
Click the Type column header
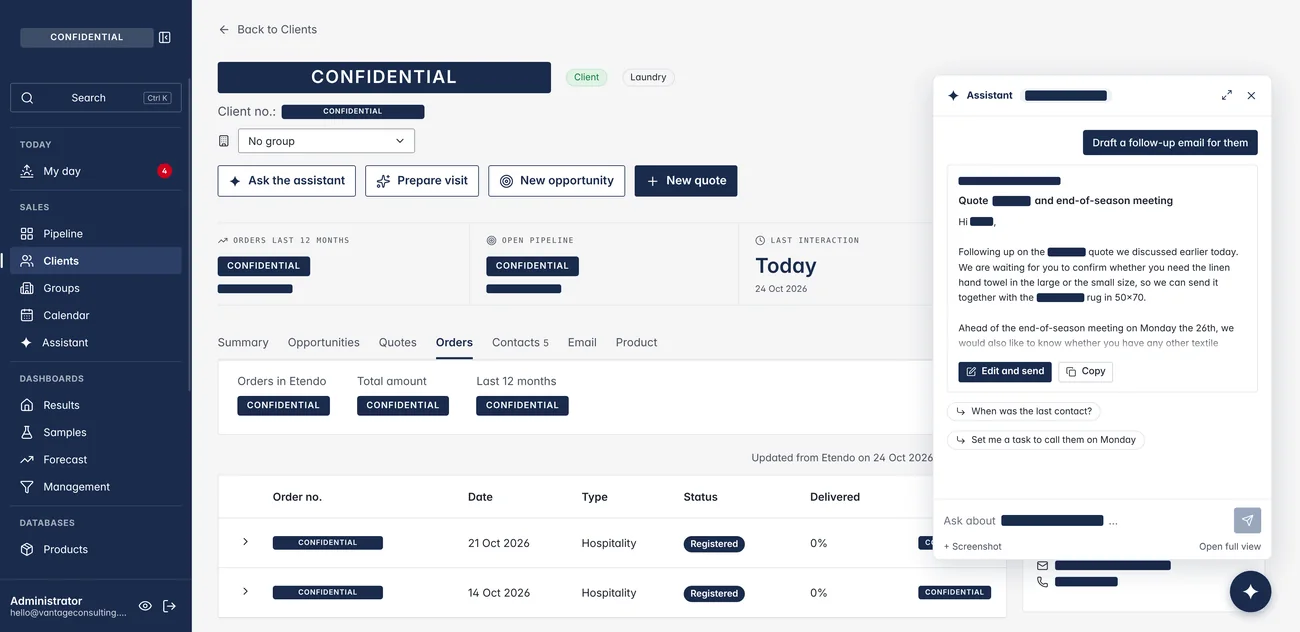(x=595, y=497)
